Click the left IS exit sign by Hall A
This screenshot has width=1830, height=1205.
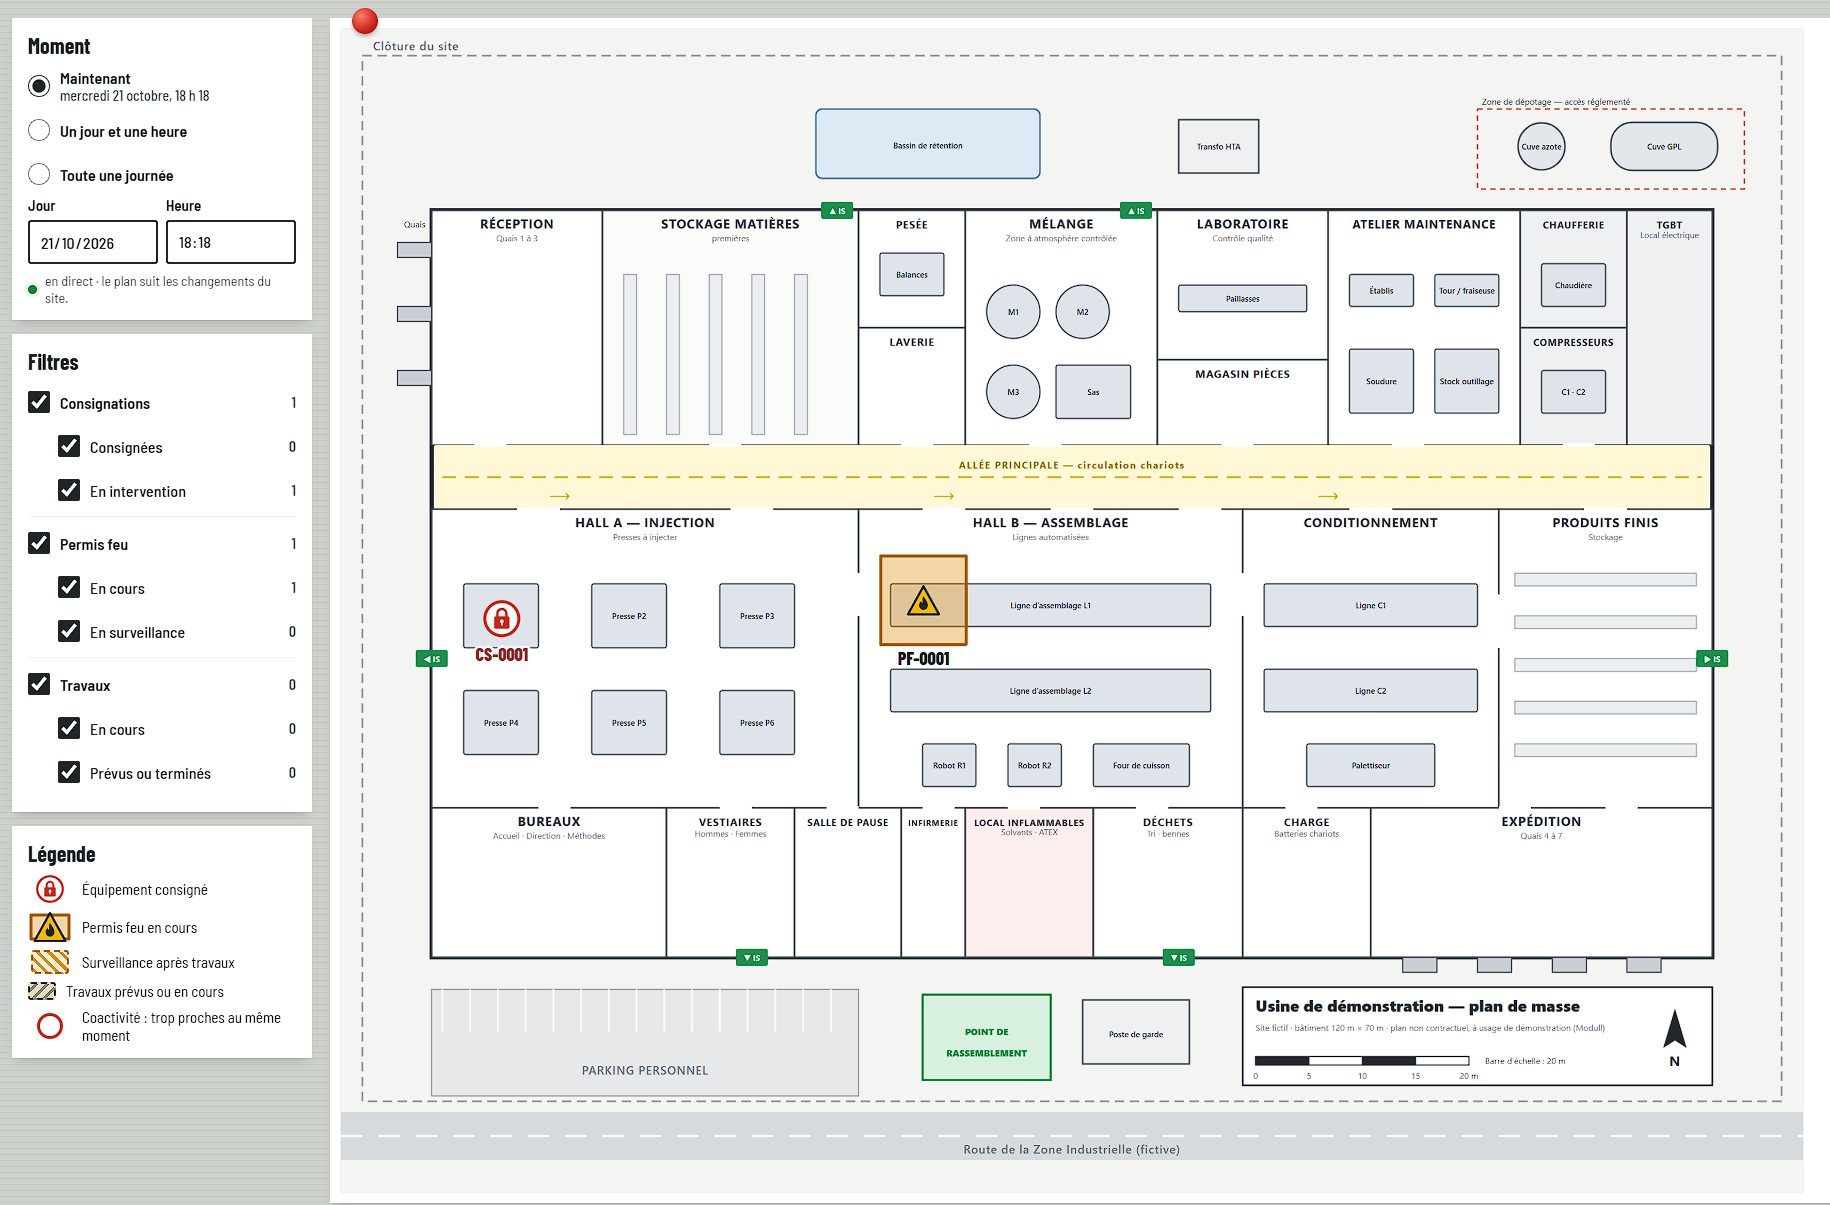click(x=432, y=659)
